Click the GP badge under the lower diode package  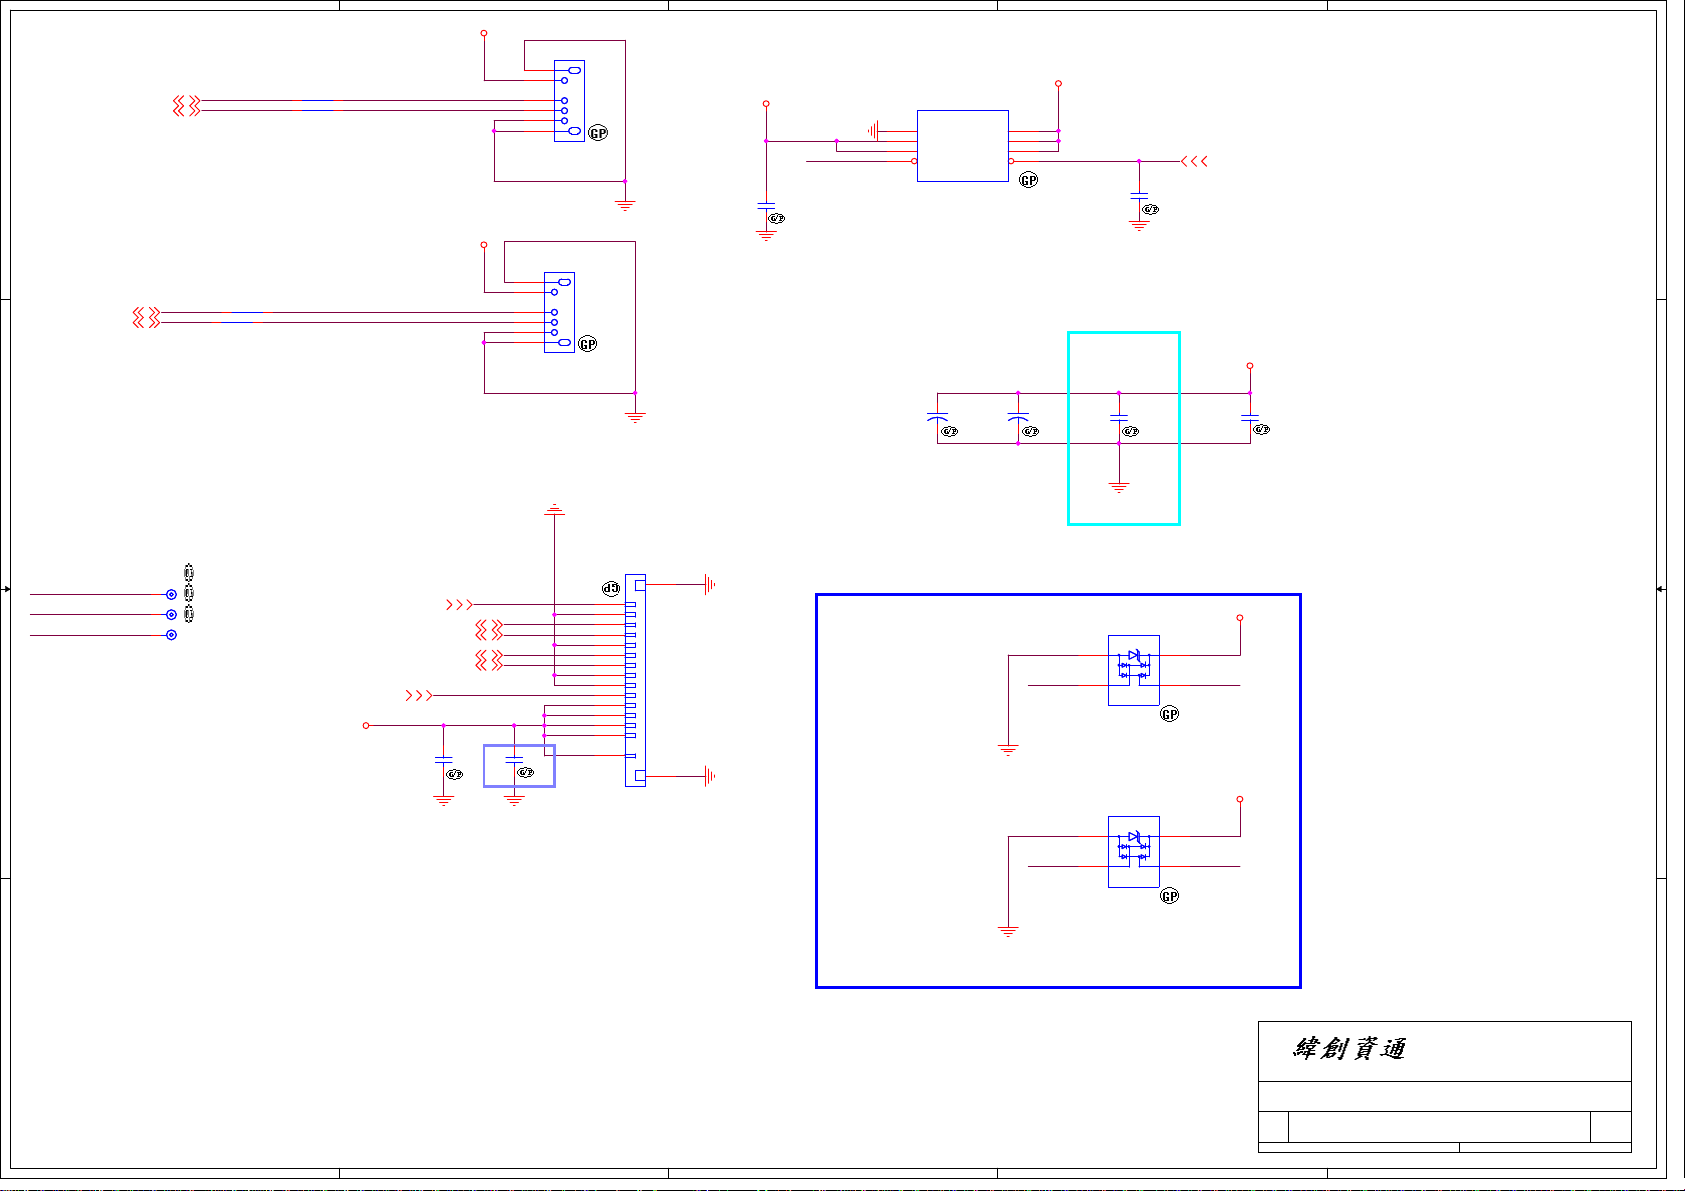click(1170, 896)
